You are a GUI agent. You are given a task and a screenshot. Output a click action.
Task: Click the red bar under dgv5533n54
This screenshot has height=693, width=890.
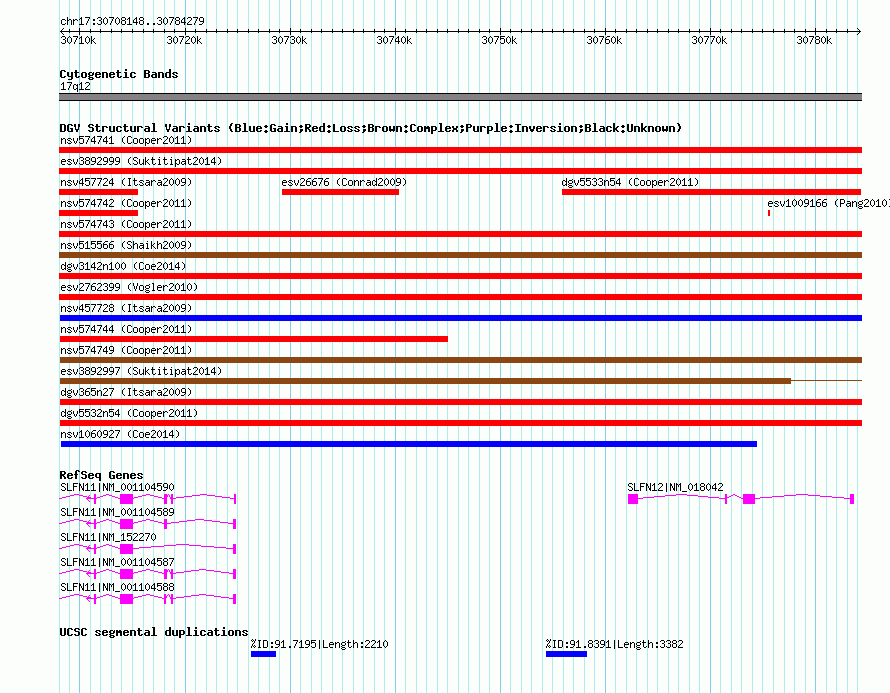pyautogui.click(x=711, y=192)
